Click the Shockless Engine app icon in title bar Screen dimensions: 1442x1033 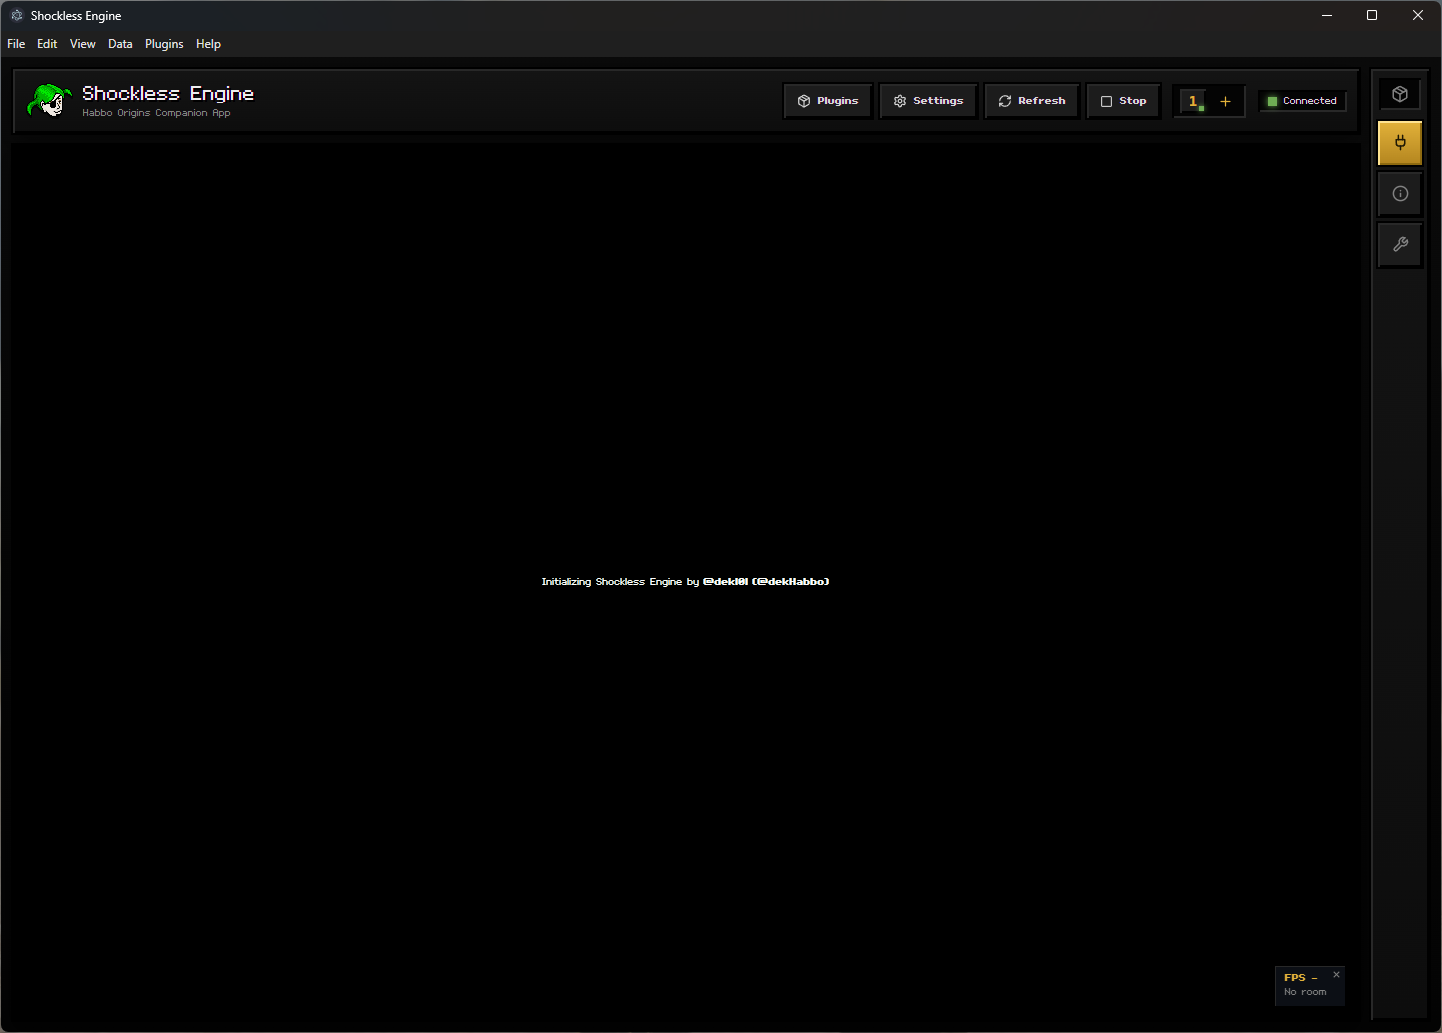[x=17, y=16]
